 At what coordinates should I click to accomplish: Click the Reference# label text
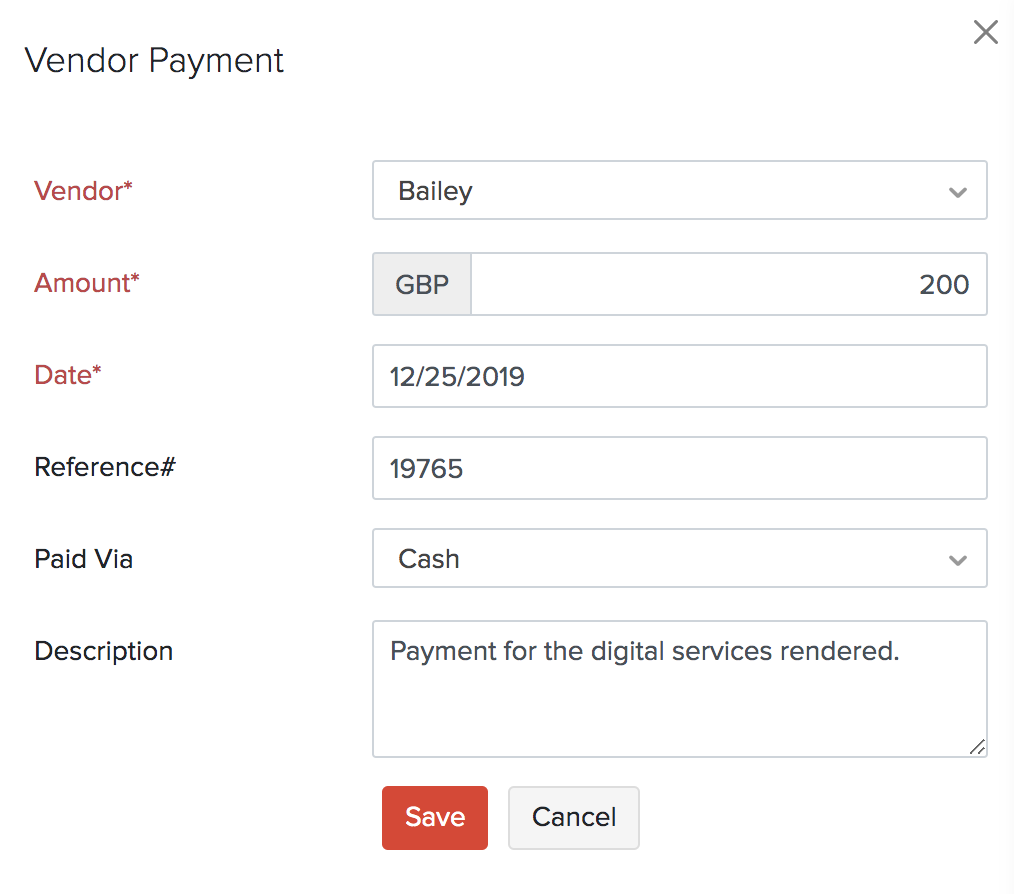coord(105,467)
